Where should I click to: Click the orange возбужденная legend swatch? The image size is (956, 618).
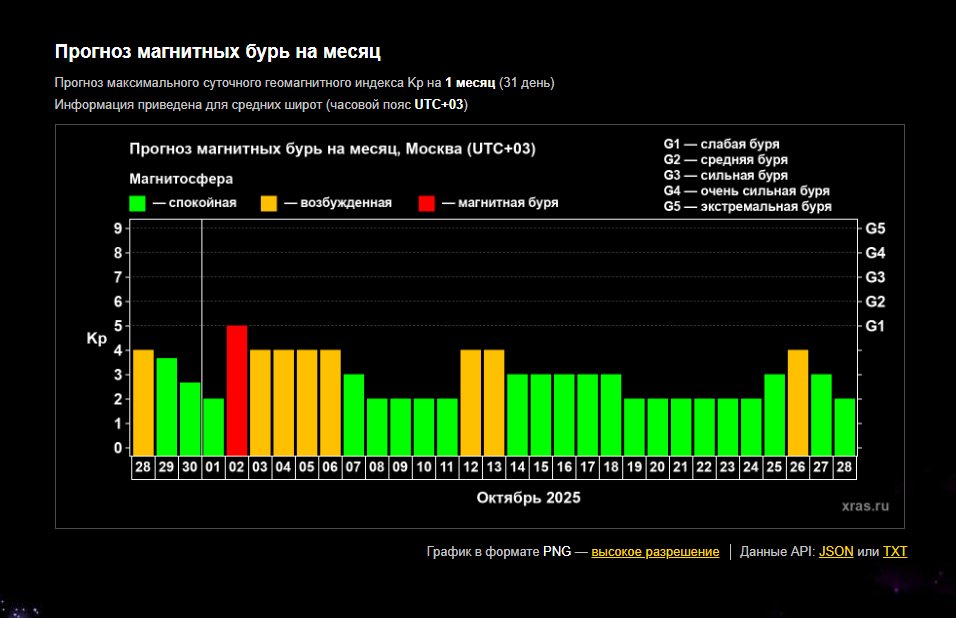pyautogui.click(x=269, y=204)
